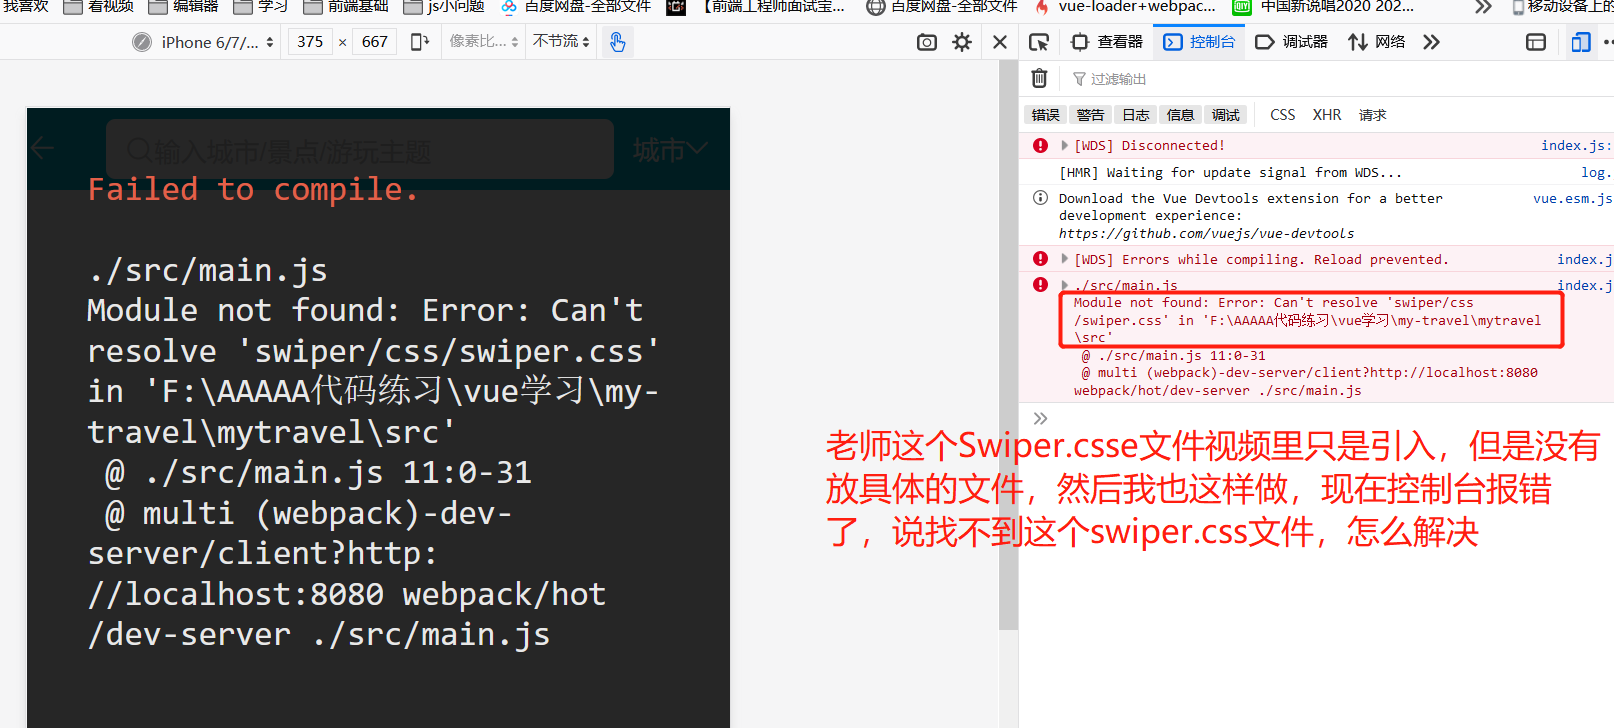The height and width of the screenshot is (728, 1614).
Task: Switch to the 控制台 Console tab
Action: click(1199, 42)
